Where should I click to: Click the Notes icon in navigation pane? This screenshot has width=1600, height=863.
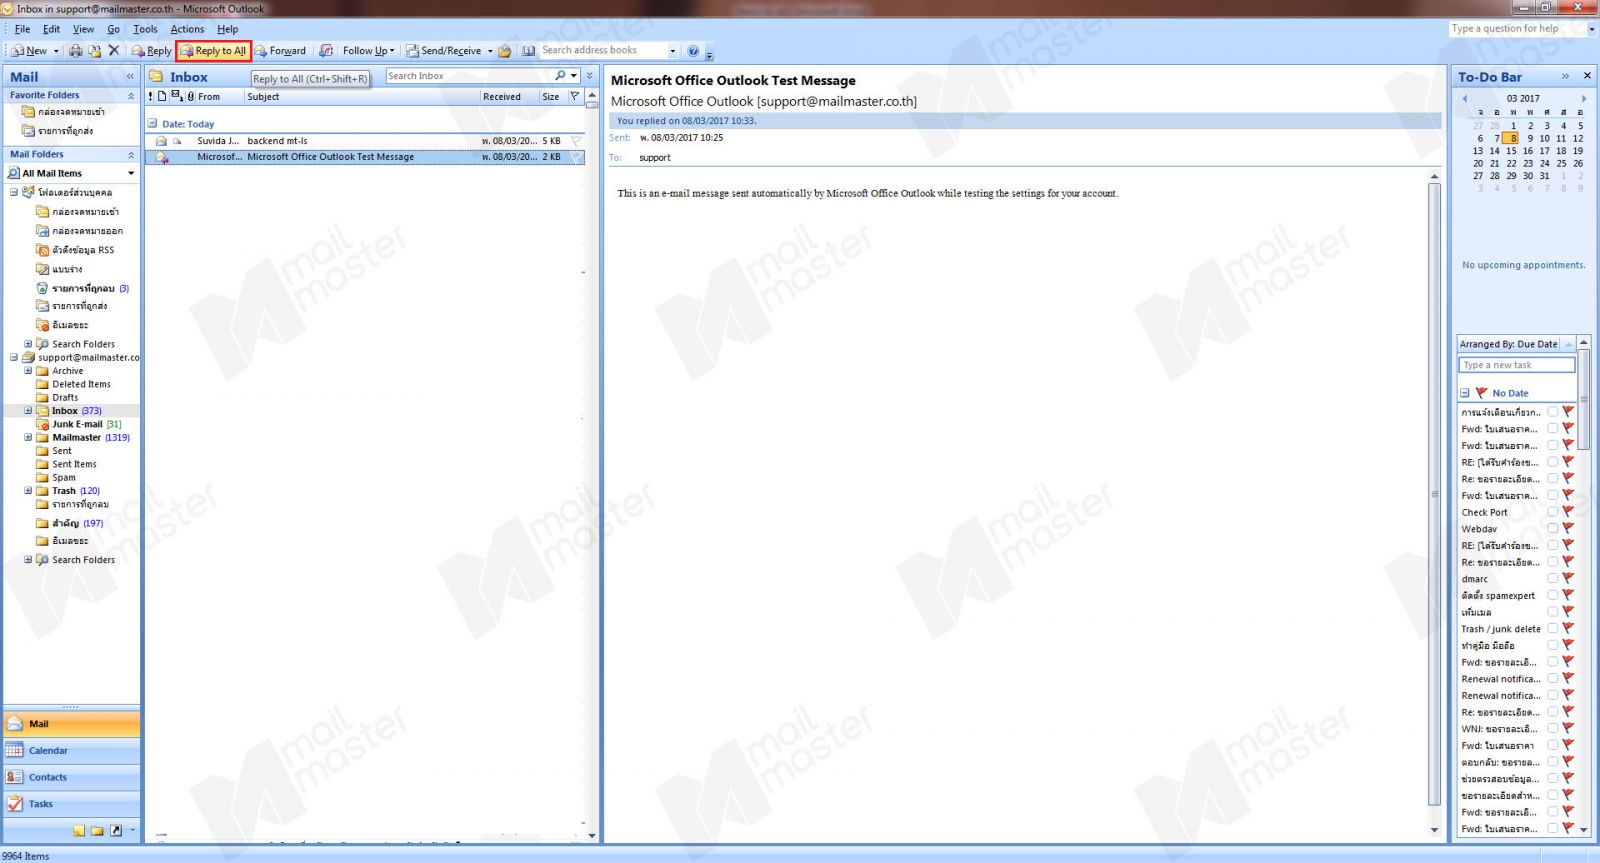(79, 831)
